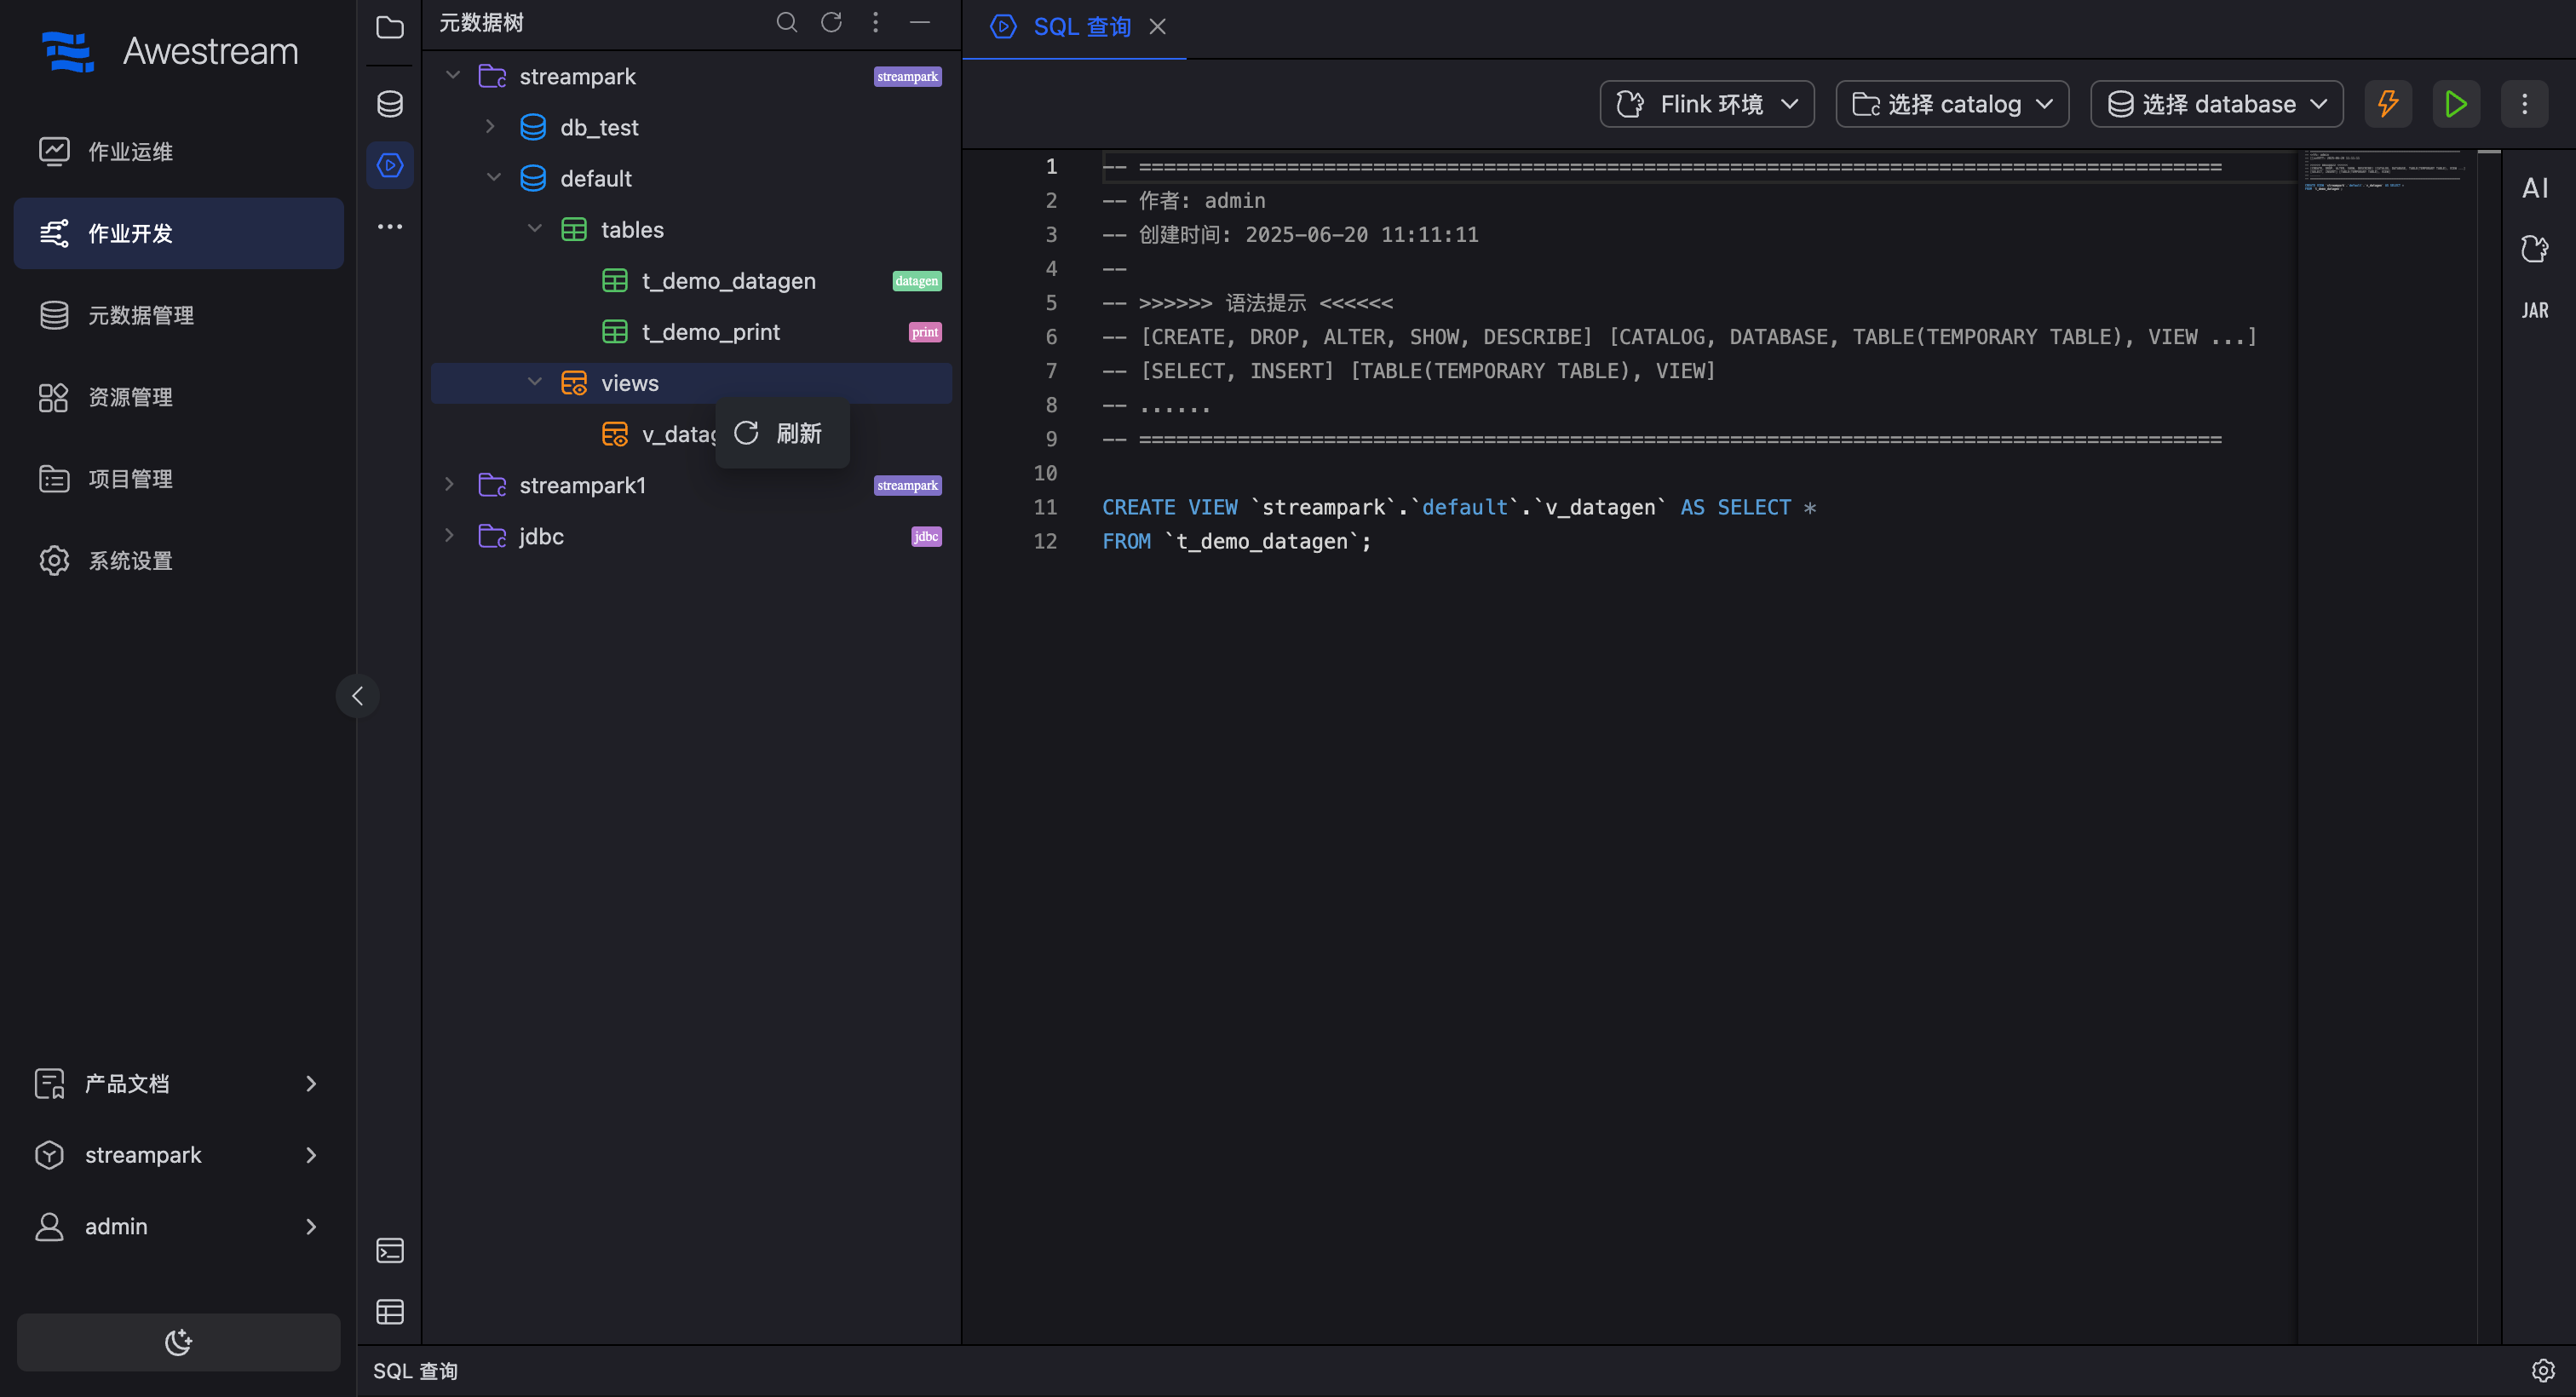Open the 选择 catalog dropdown
2576x1397 pixels.
coord(1952,104)
